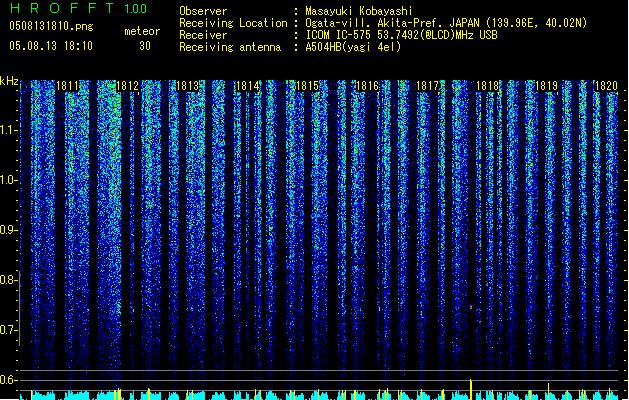Viewport: 629px width, 400px height.
Task: Click the observer name Masayuki Kobayashi
Action: point(359,11)
